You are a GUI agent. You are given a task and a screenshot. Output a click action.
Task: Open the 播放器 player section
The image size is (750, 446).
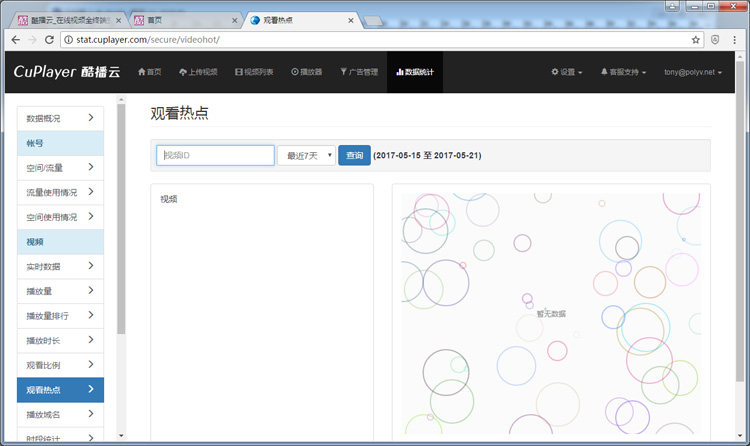coord(307,72)
